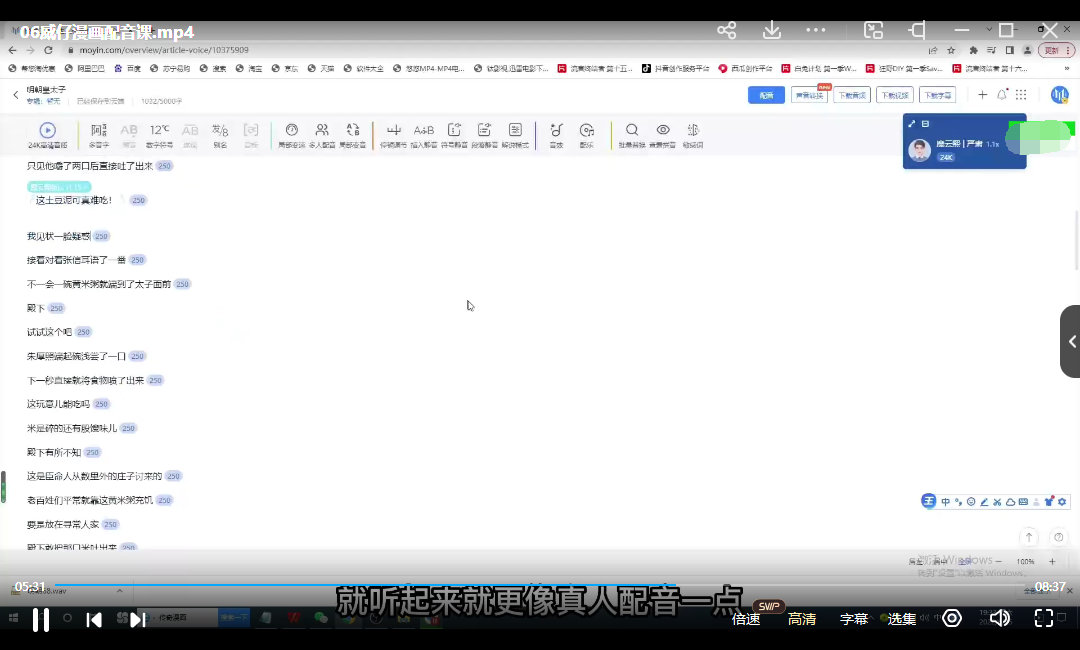Open the 音效 sound effects tool
Viewport: 1080px width, 650px height.
(x=556, y=135)
